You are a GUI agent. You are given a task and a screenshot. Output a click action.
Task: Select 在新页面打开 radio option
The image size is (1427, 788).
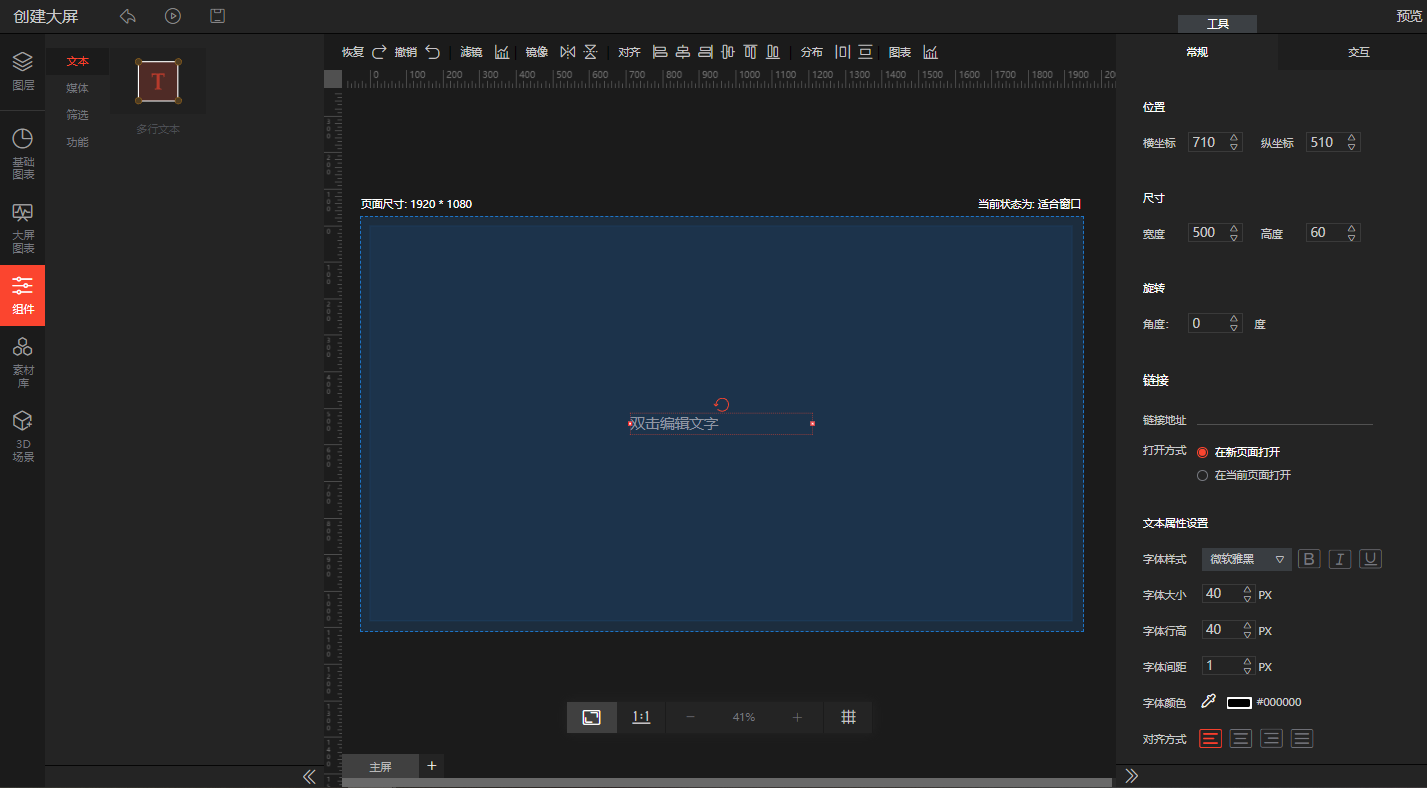click(x=1203, y=452)
